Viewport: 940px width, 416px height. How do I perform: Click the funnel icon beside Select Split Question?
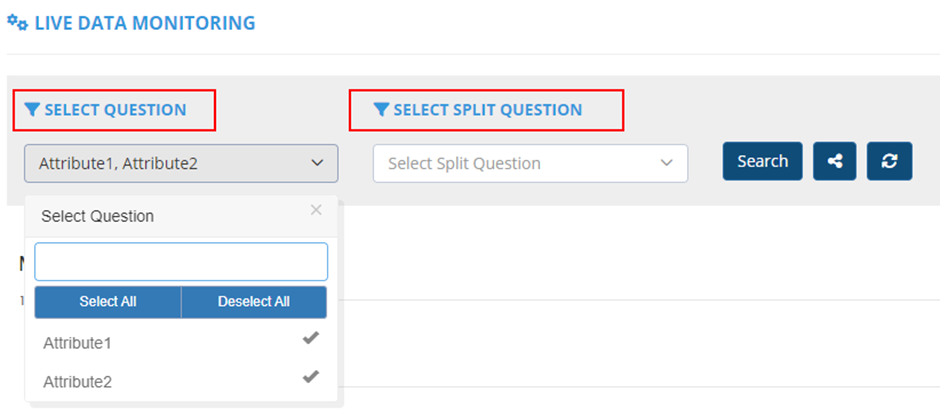tap(381, 110)
